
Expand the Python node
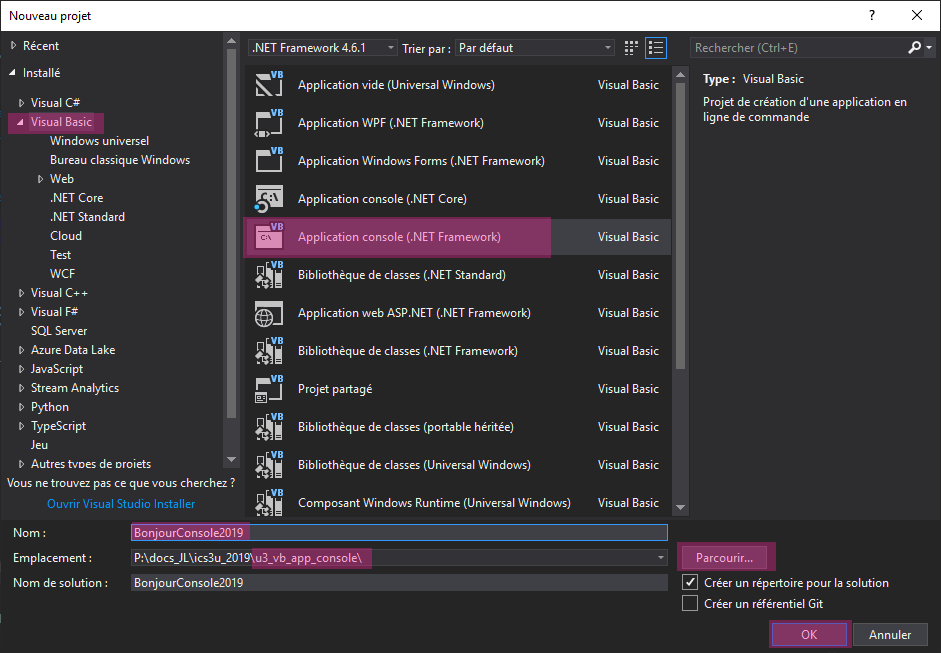pos(22,407)
